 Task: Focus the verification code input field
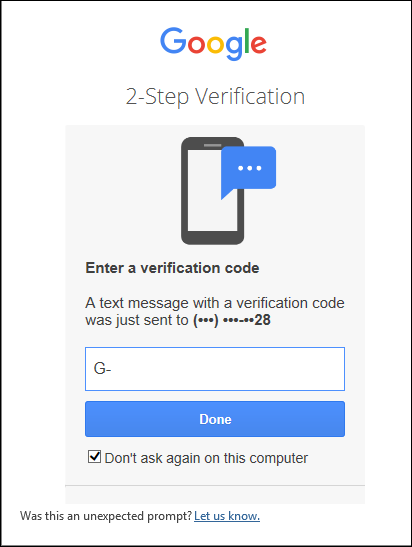tap(215, 369)
